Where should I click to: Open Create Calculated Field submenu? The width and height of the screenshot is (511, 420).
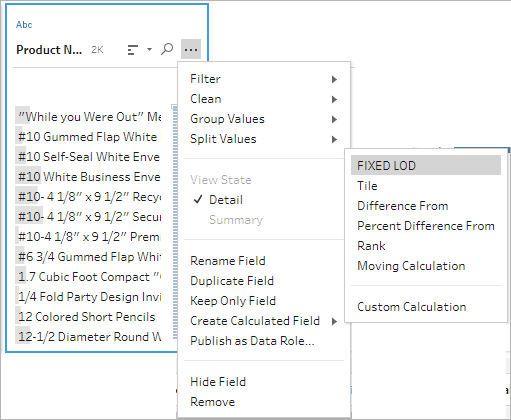(x=264, y=321)
